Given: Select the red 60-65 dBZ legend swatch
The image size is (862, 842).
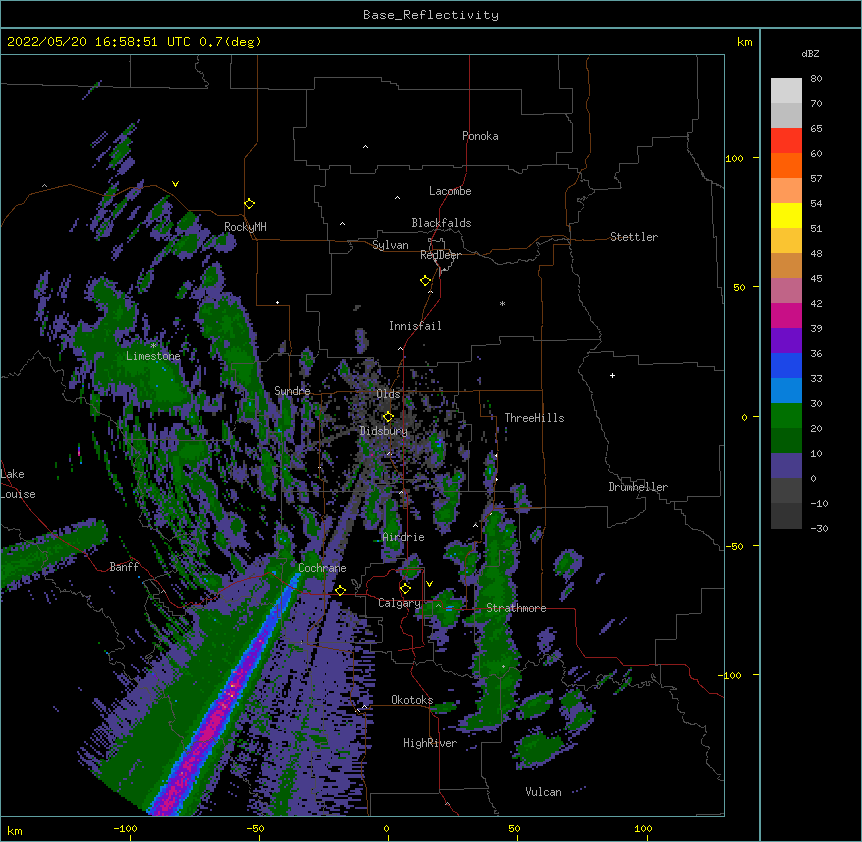Looking at the screenshot, I should click(x=786, y=140).
